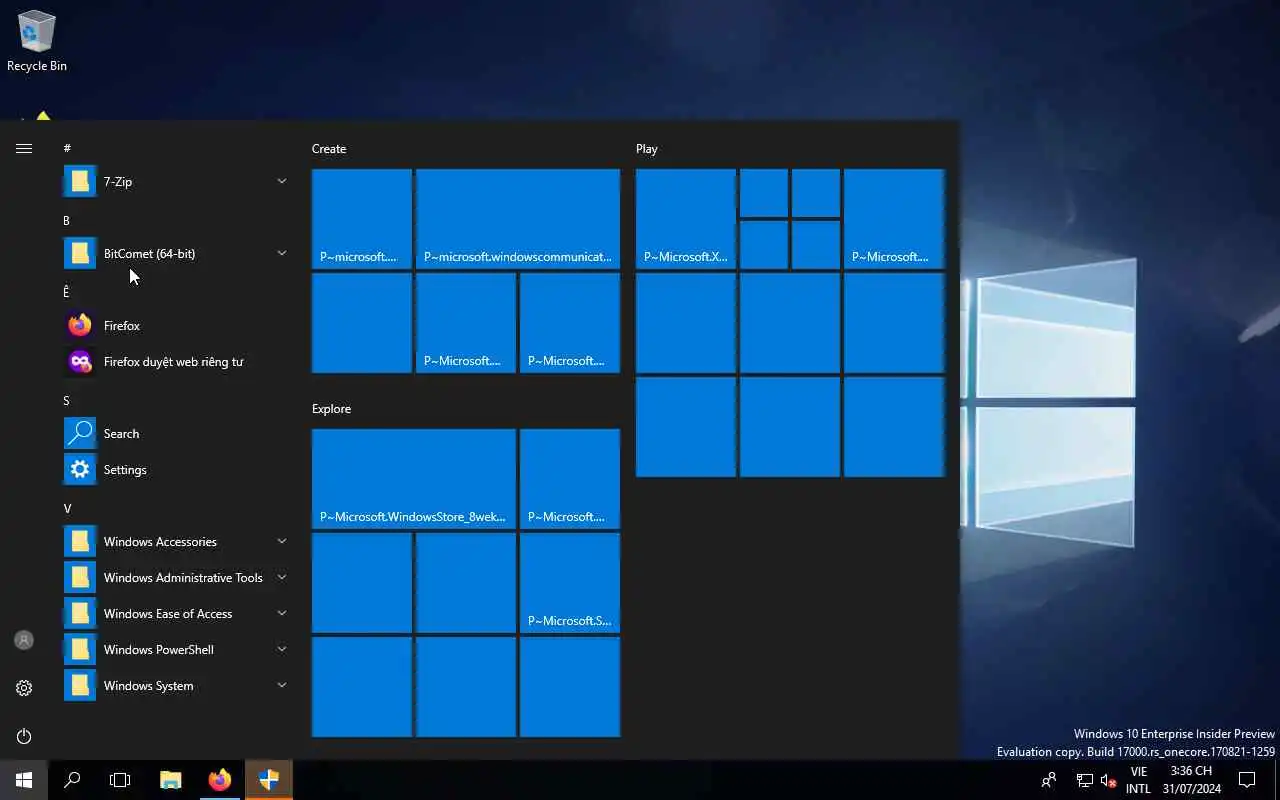Expand the BitComet (64-bit) chevron
This screenshot has width=1280, height=800.
click(x=282, y=253)
